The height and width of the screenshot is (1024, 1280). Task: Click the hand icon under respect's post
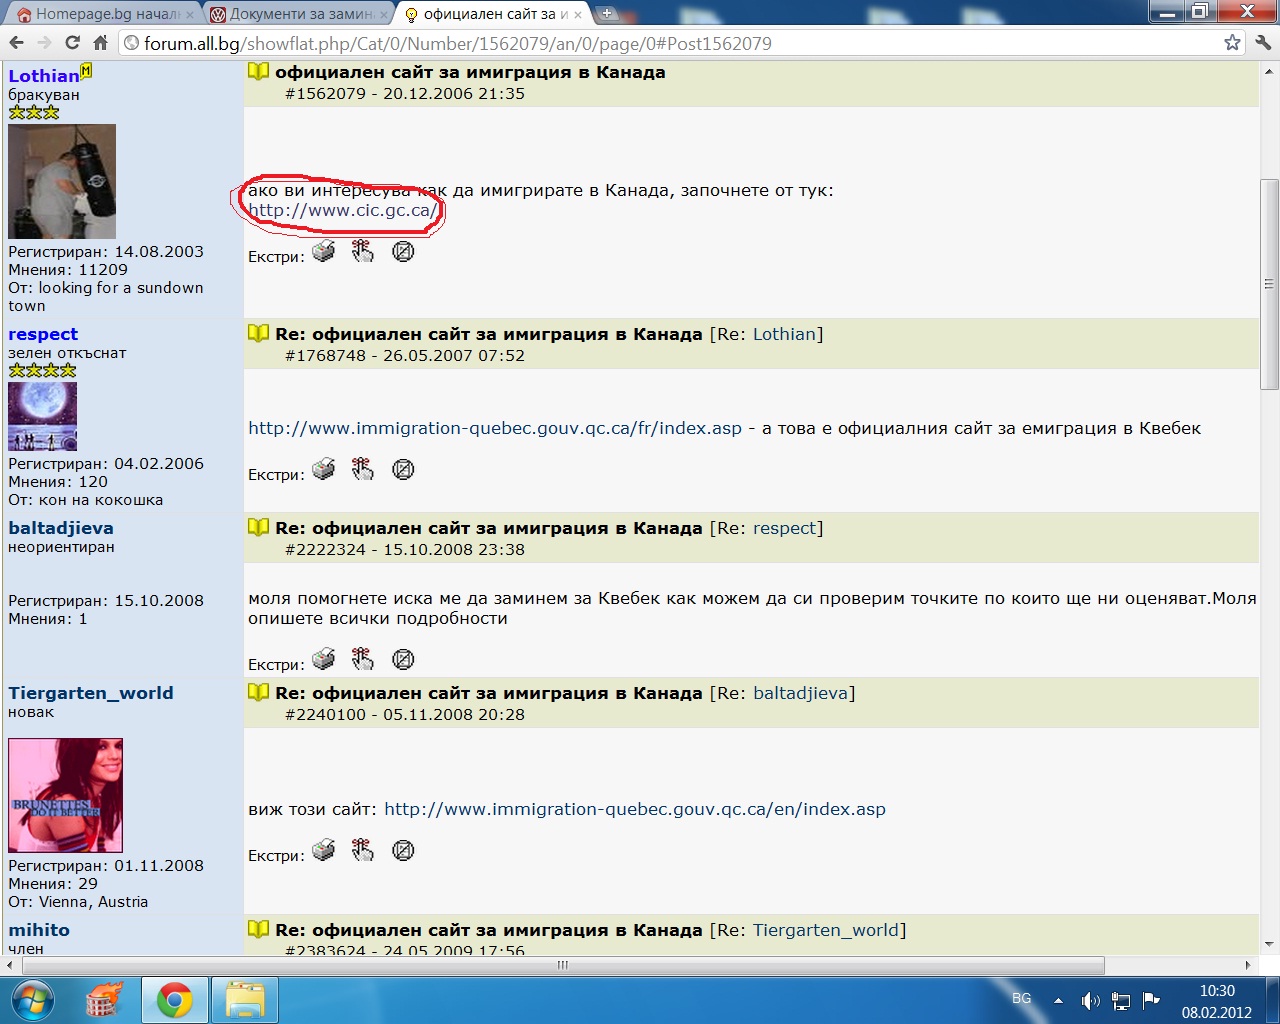[x=363, y=469]
